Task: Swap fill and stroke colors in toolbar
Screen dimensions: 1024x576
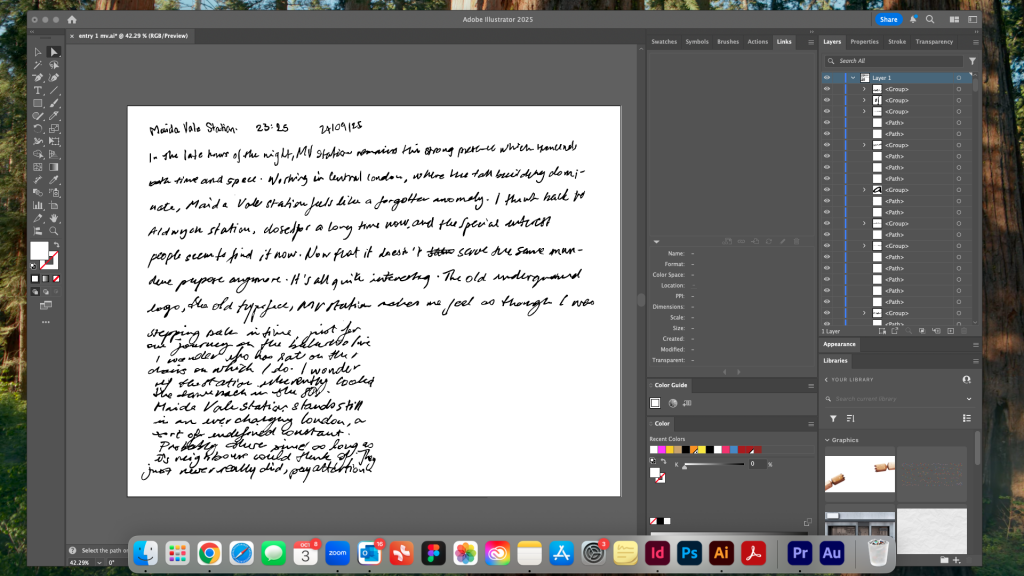Action: (x=55, y=243)
